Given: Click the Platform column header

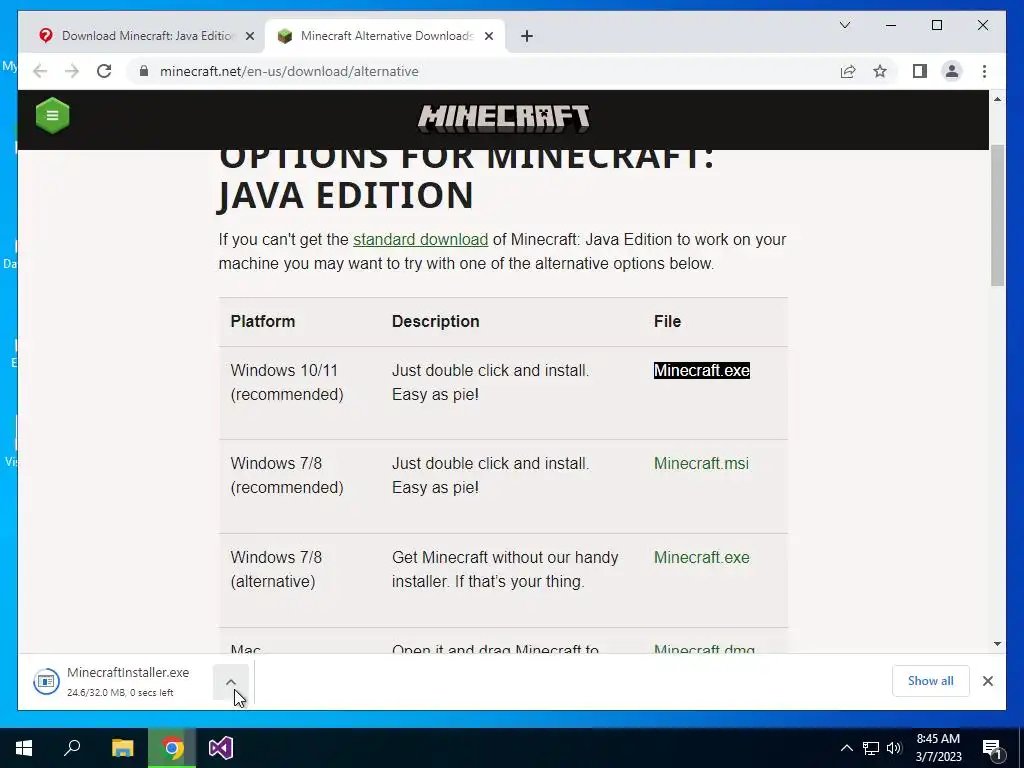Looking at the screenshot, I should coord(263,321).
